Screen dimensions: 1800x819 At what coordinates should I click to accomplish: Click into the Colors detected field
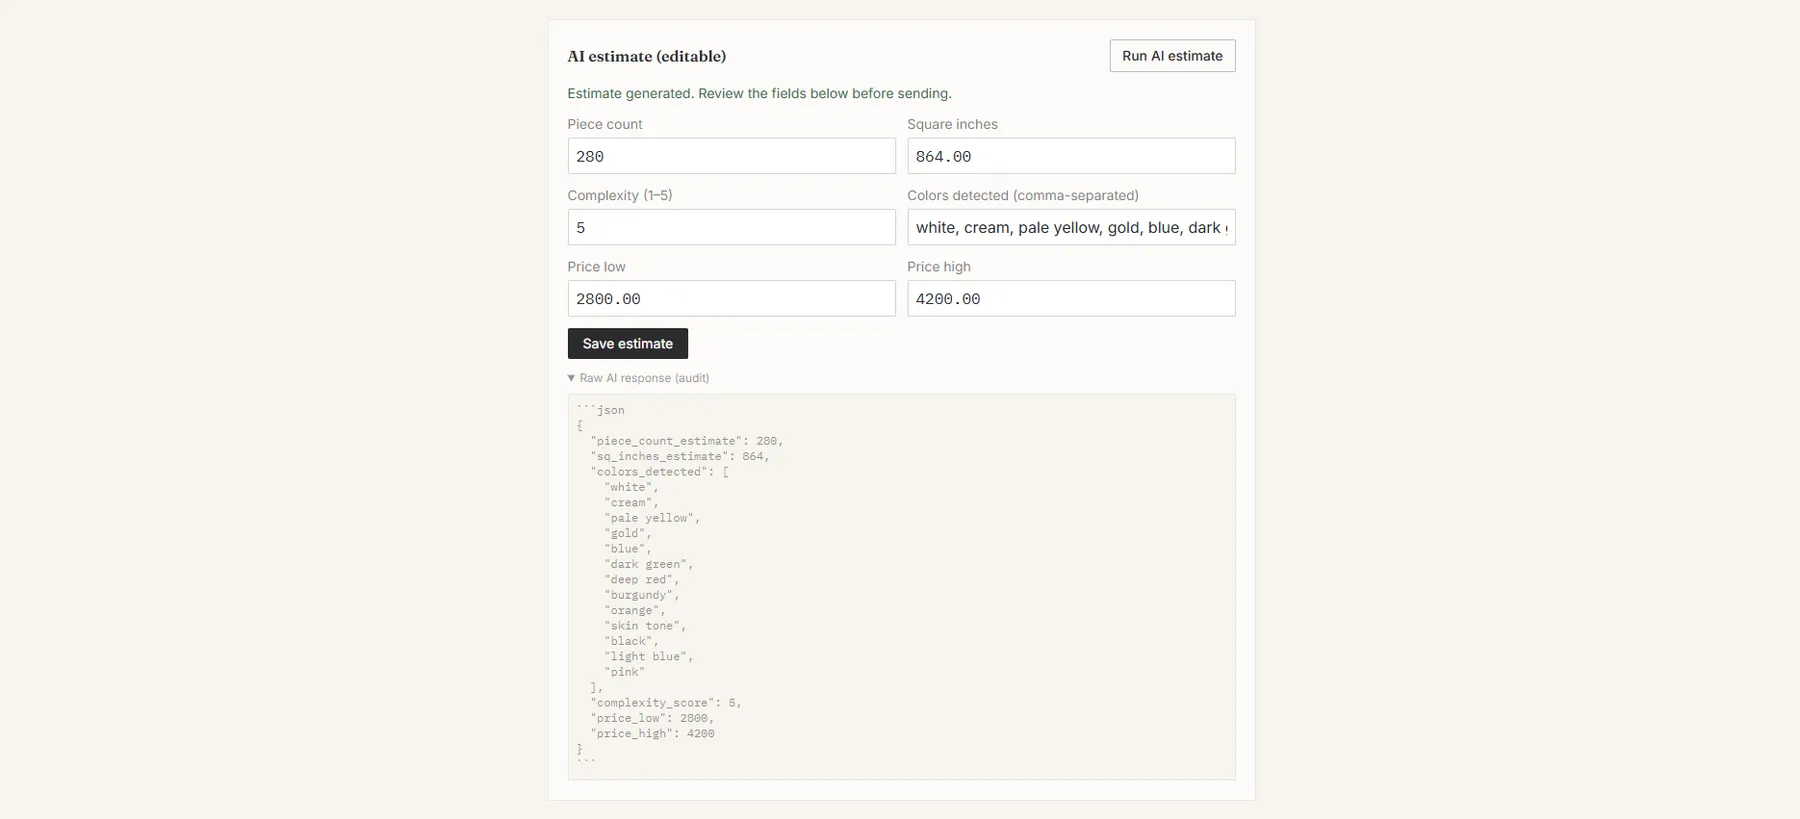(x=1071, y=227)
